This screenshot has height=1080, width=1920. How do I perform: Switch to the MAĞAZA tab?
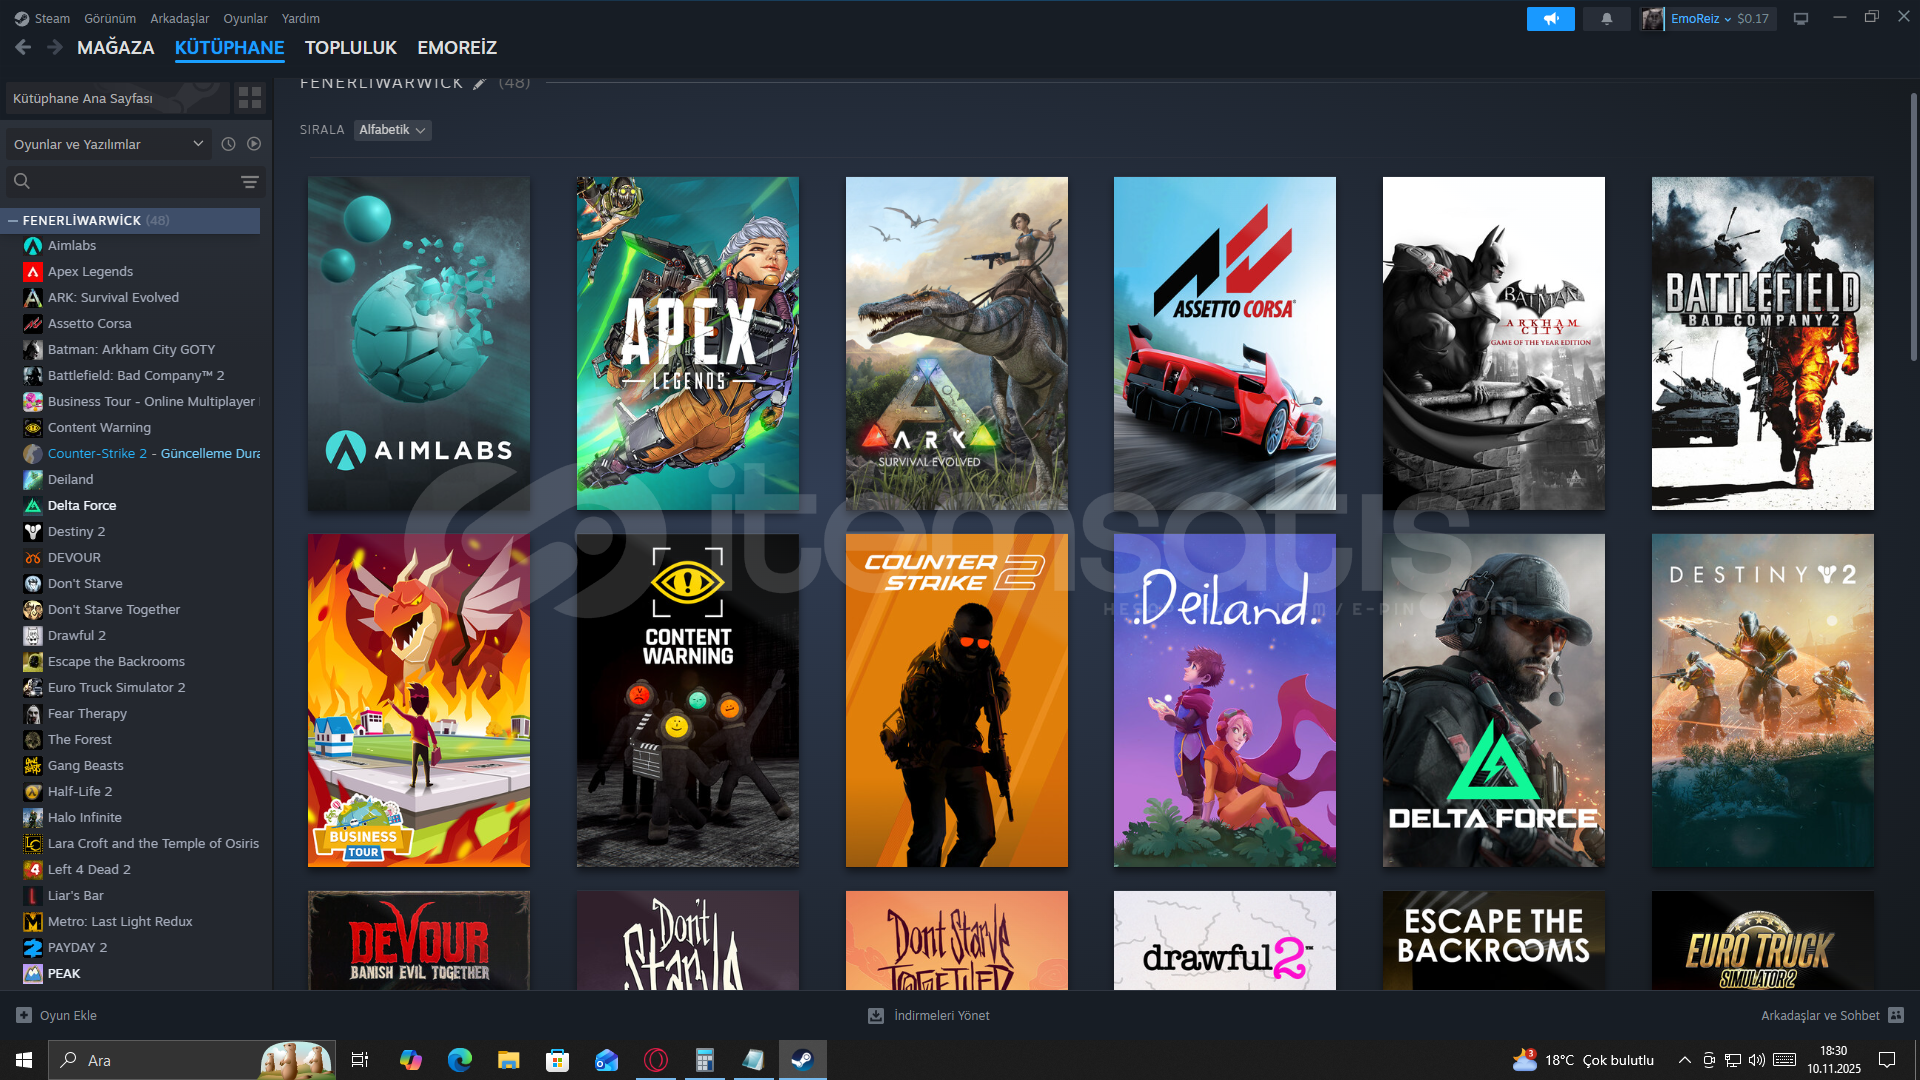(115, 47)
